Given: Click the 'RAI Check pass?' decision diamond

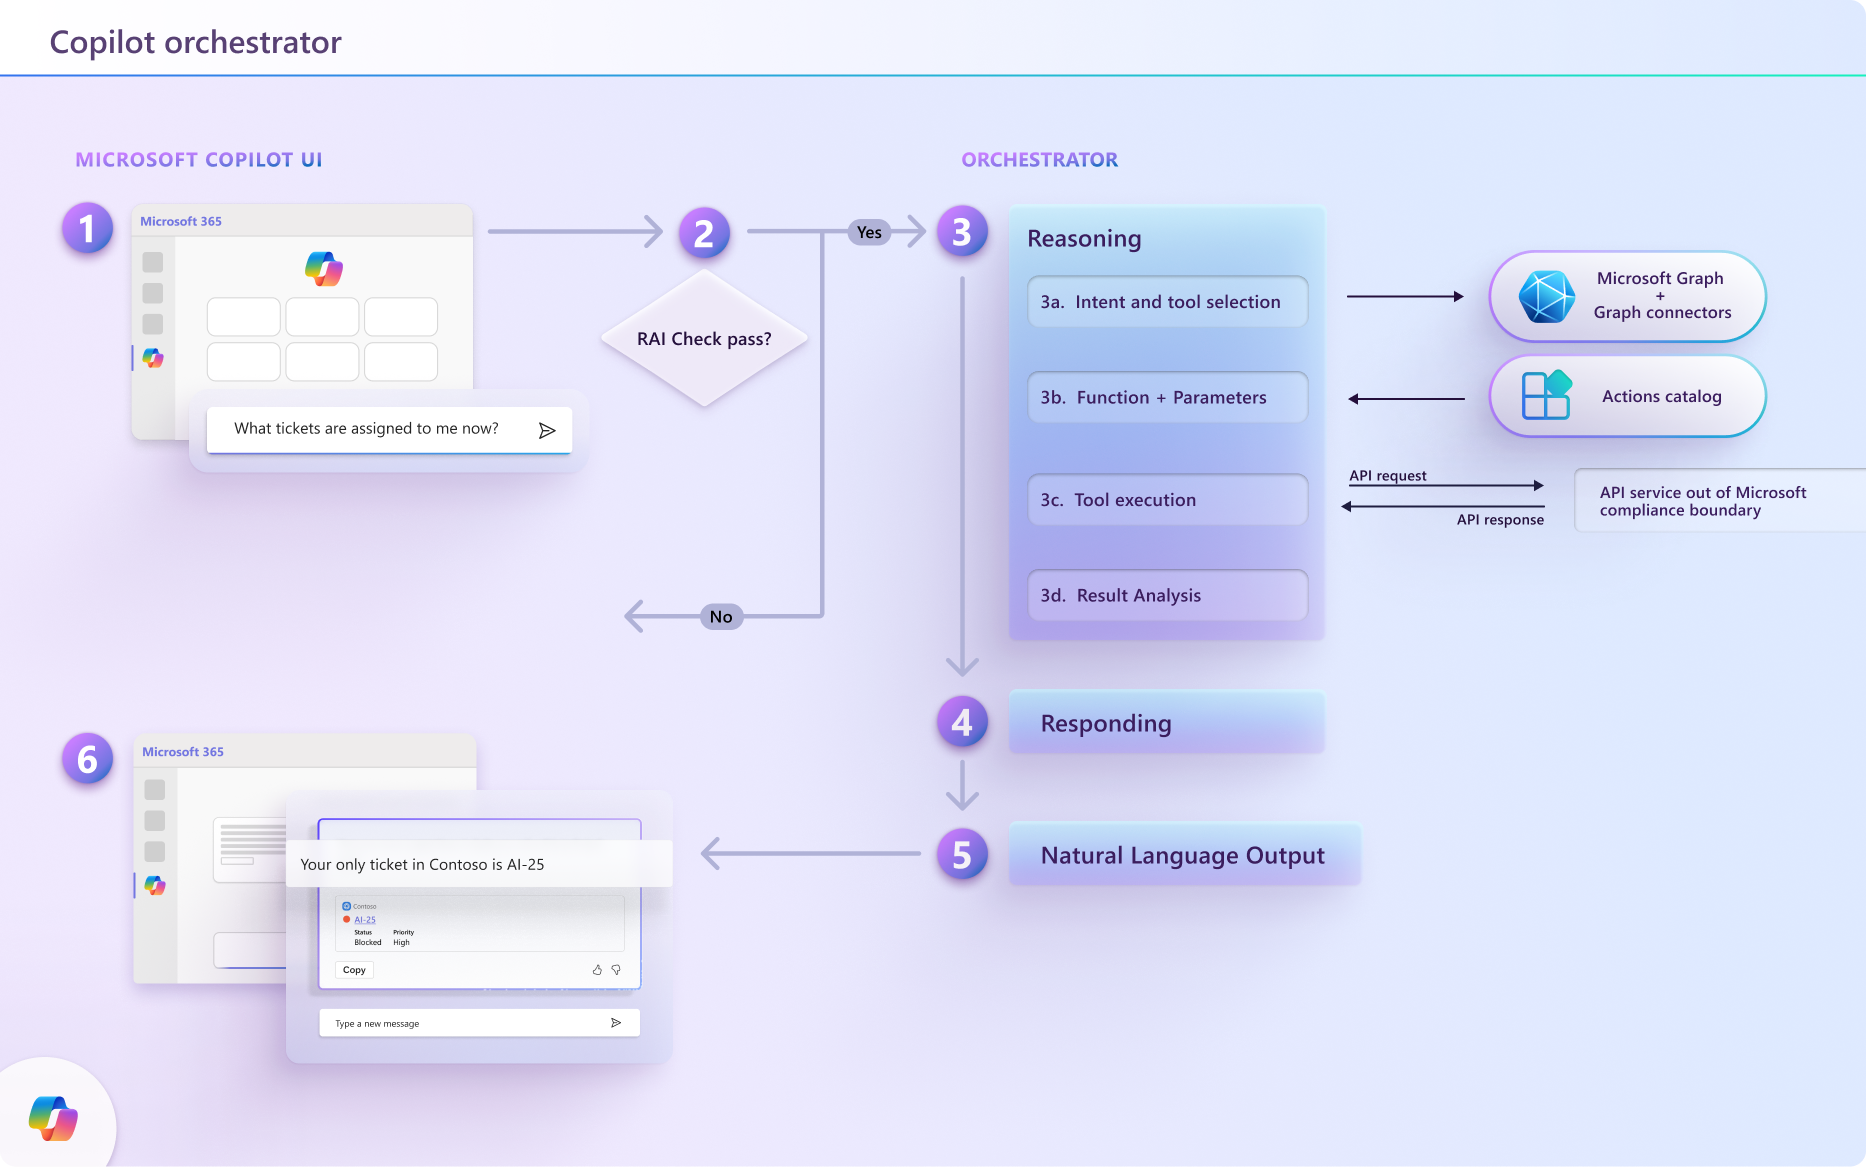Looking at the screenshot, I should click(704, 339).
